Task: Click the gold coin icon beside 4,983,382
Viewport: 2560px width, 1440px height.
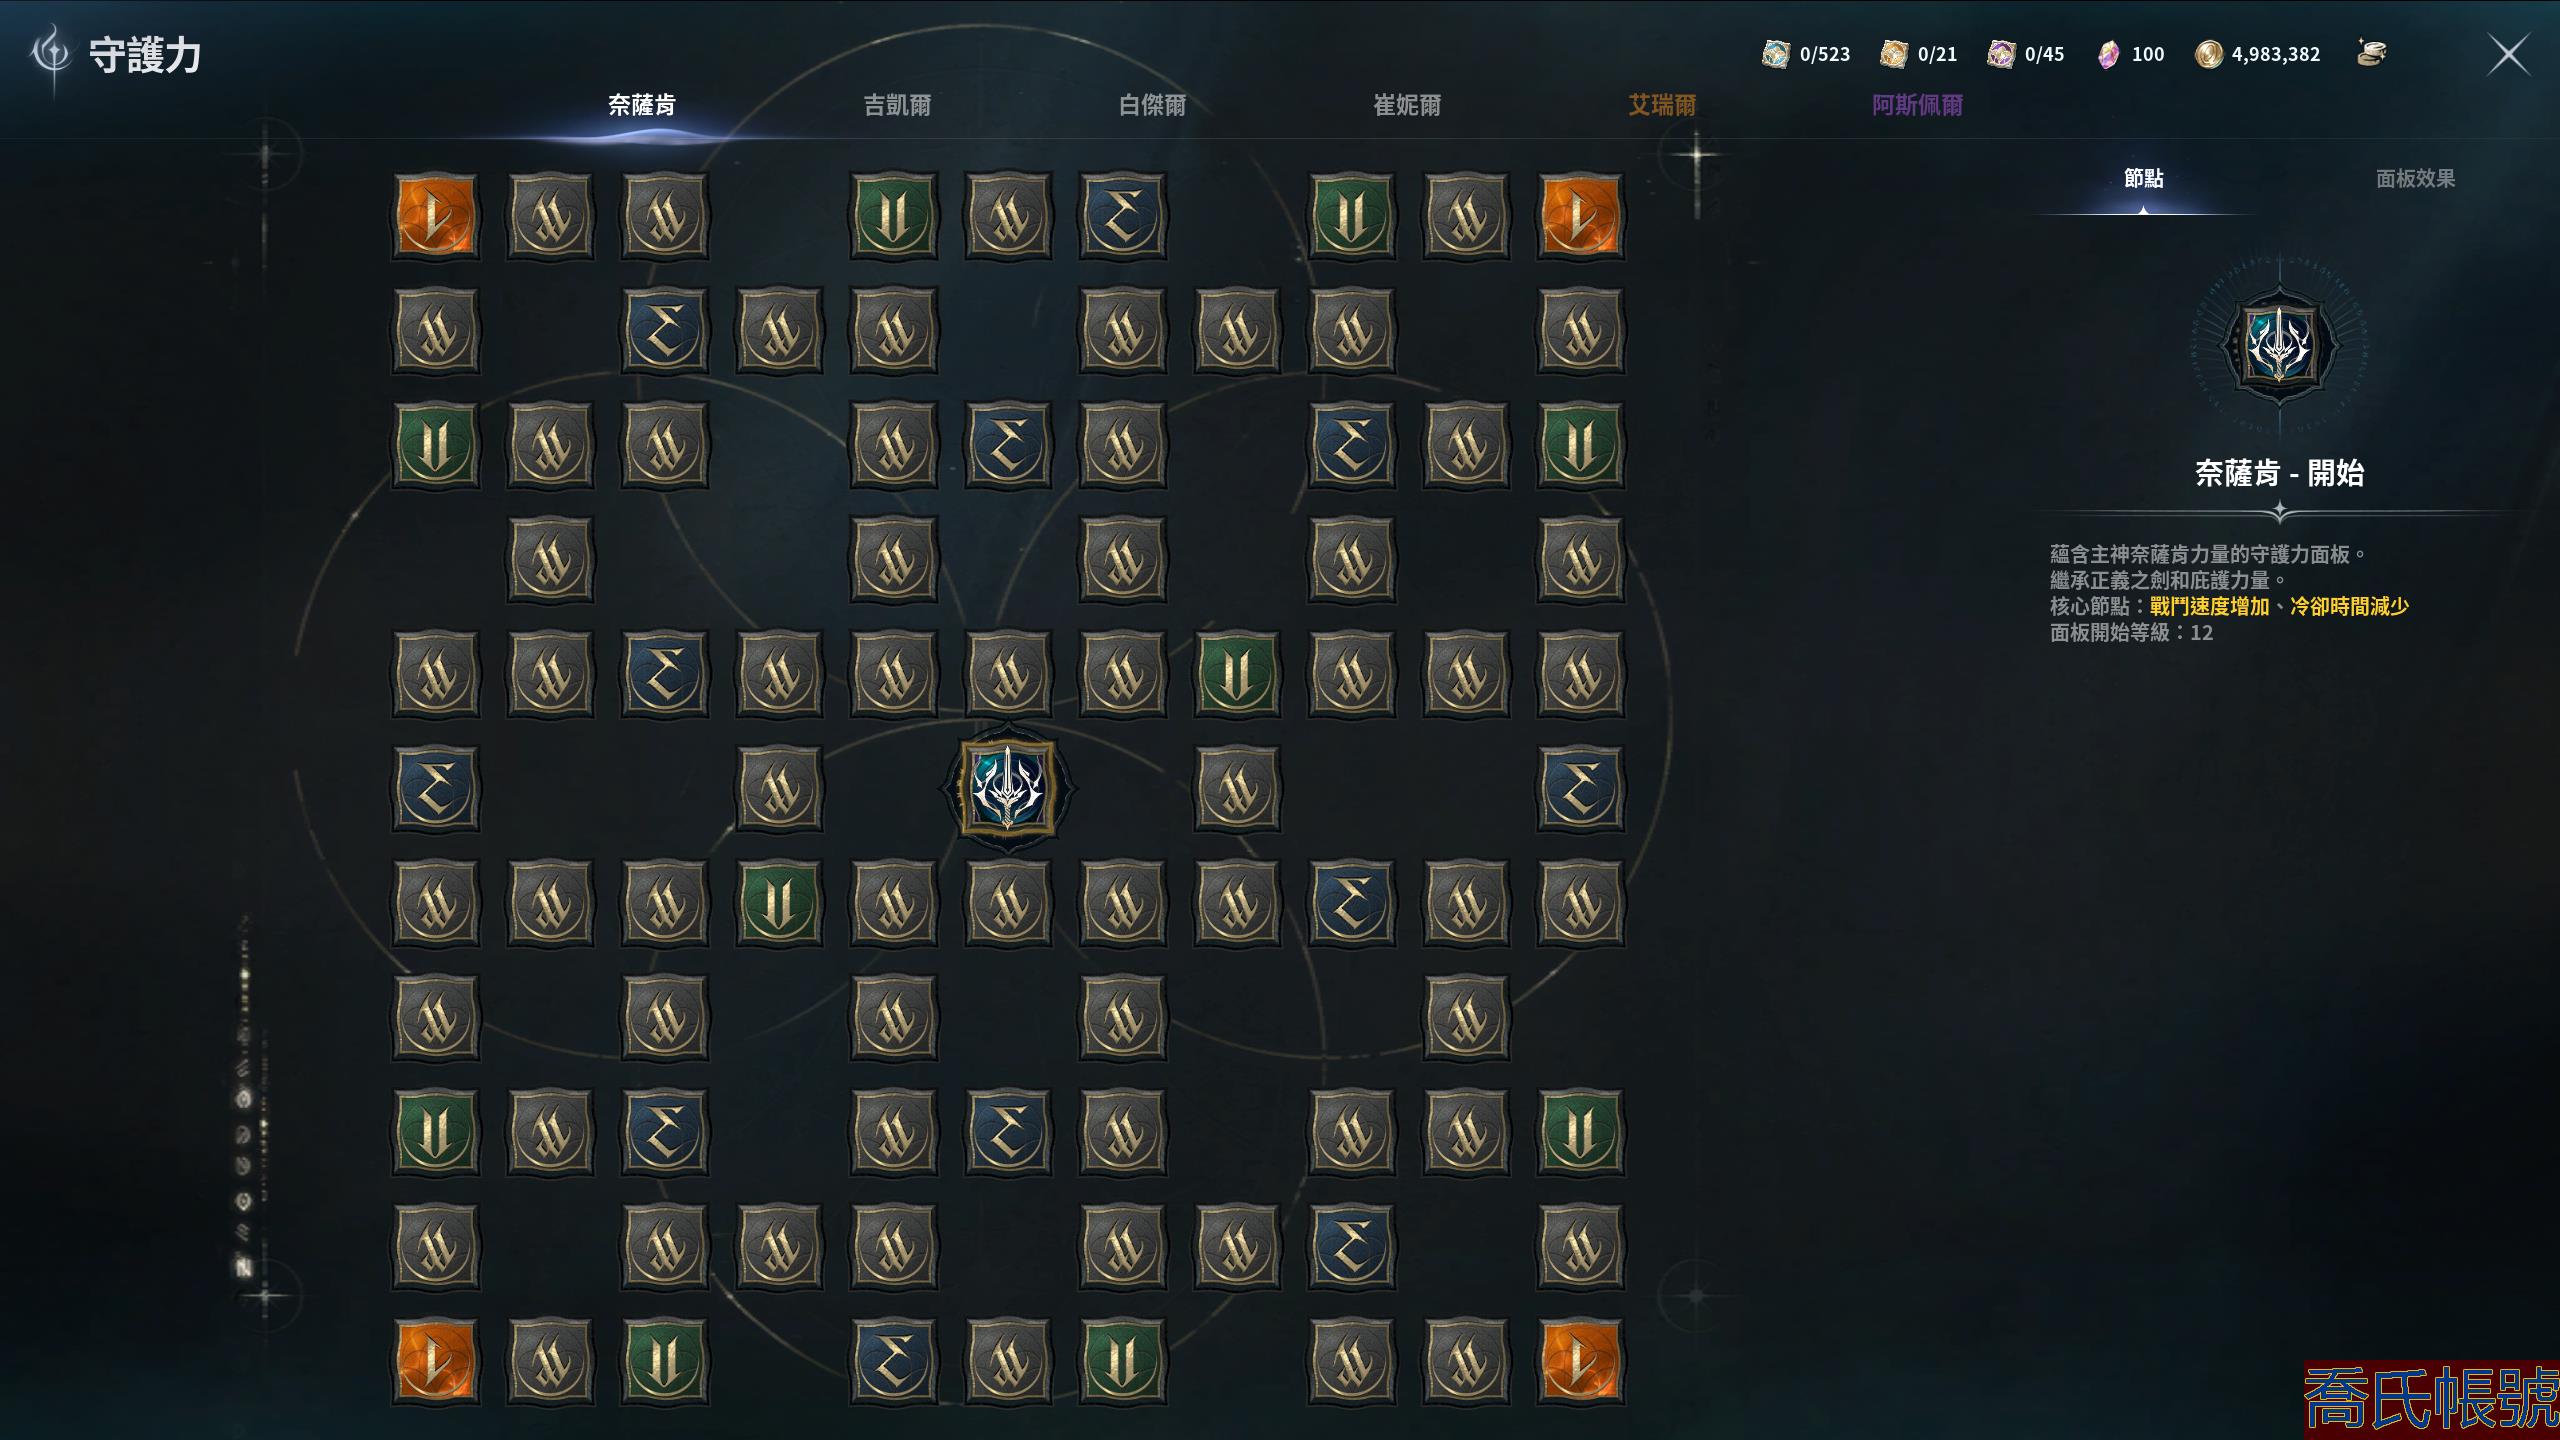Action: coord(2209,54)
